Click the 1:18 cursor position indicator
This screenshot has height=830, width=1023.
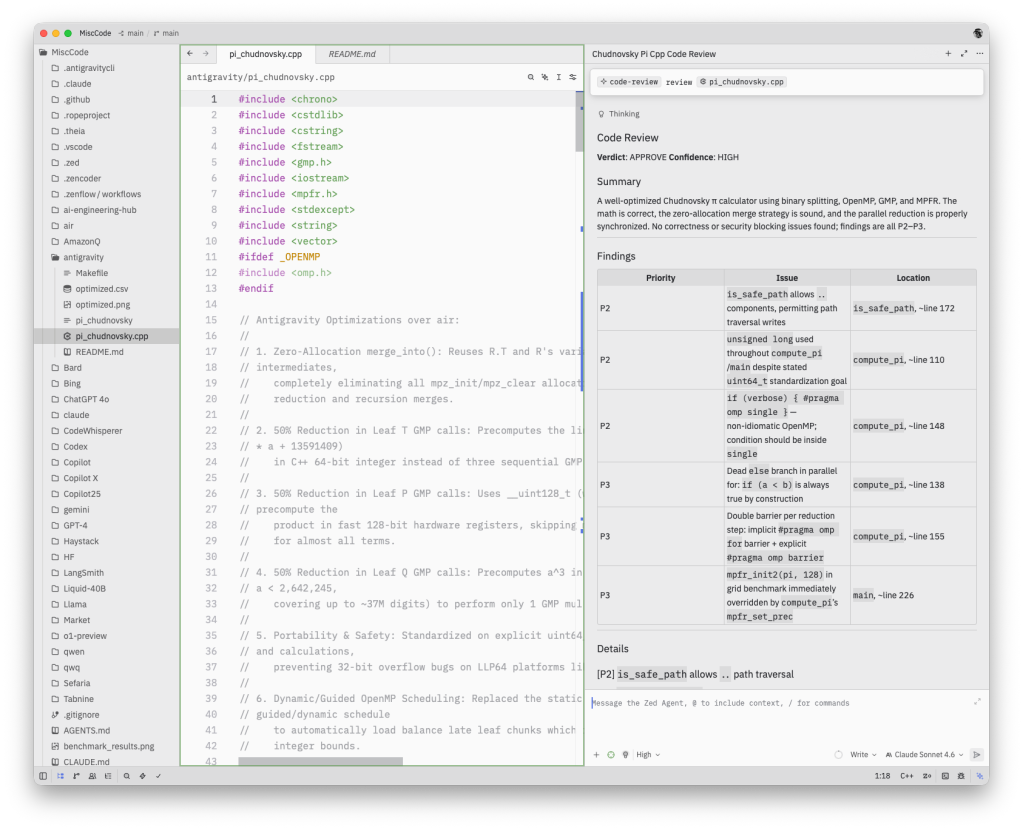(882, 776)
